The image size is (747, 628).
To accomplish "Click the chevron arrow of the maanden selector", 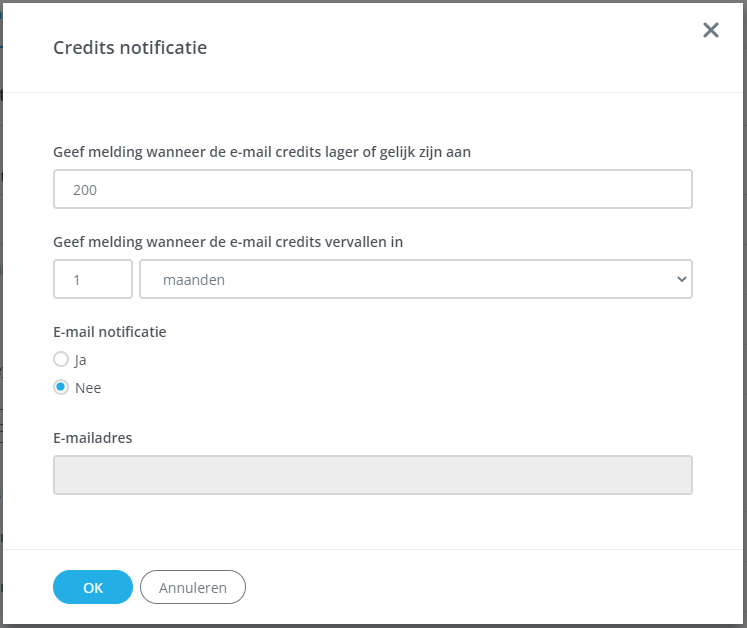I will (682, 279).
